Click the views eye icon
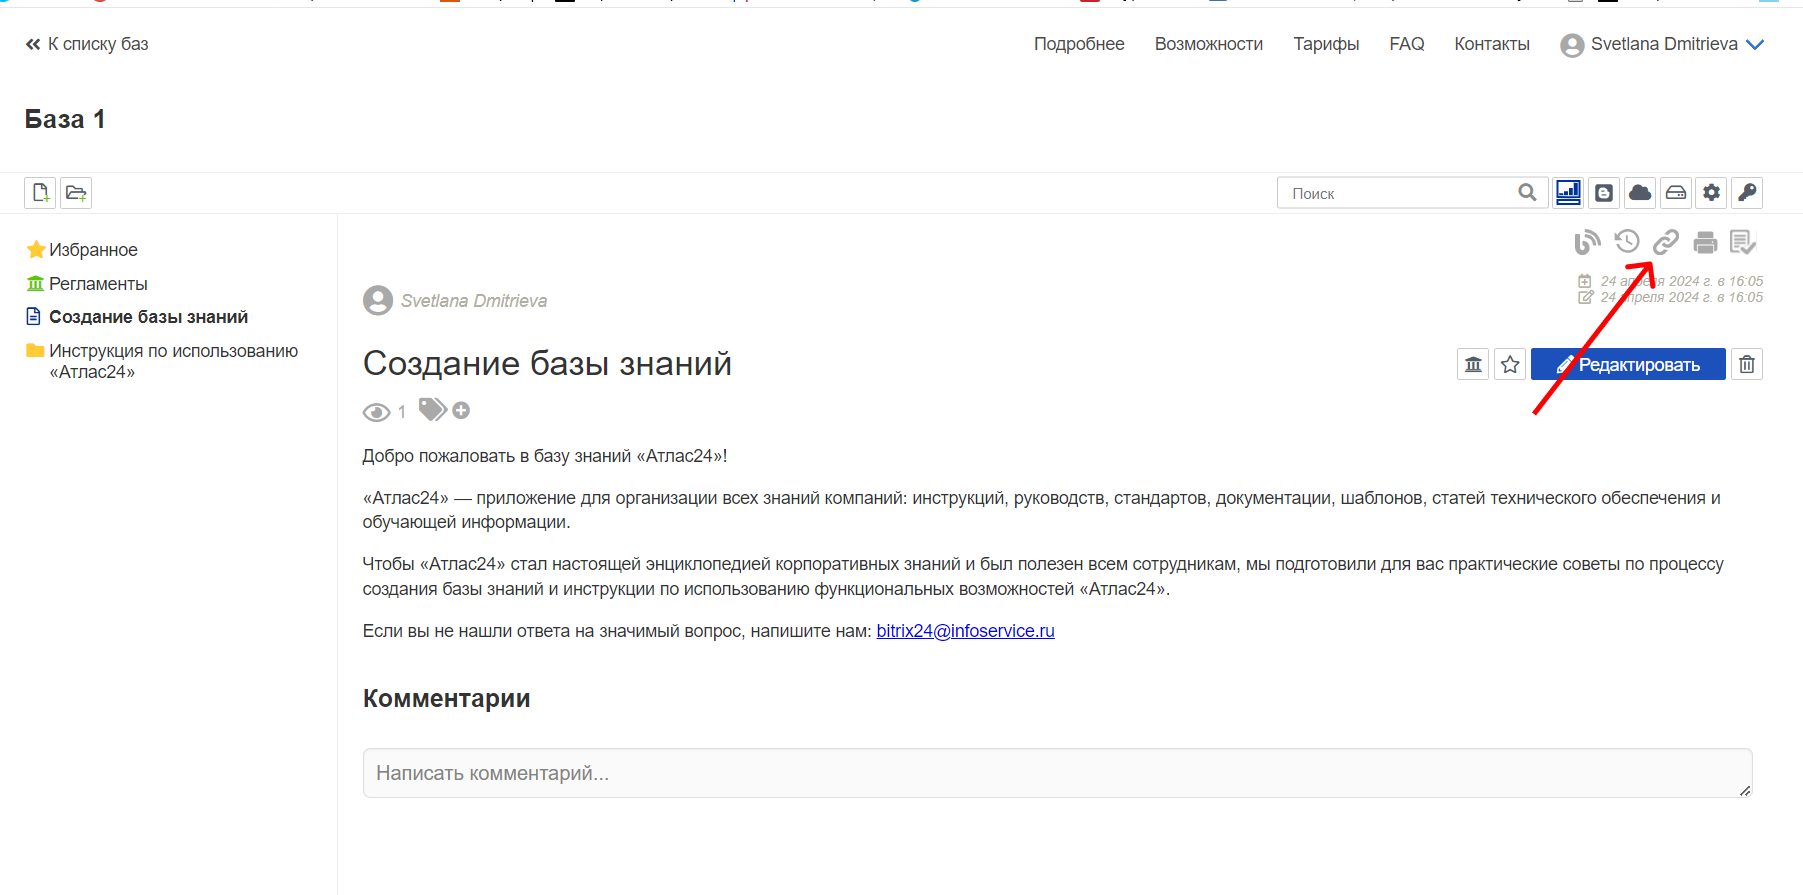This screenshot has width=1803, height=895. click(x=376, y=412)
